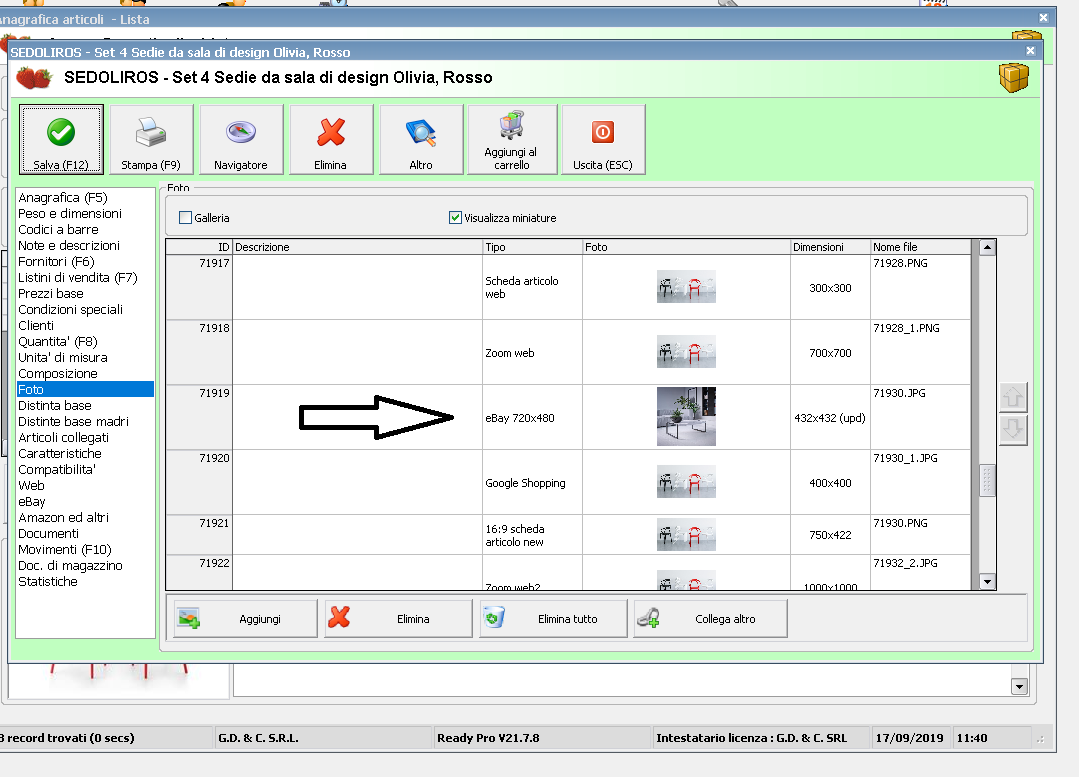Click the Dimensioni column header
1079x777 pixels.
pos(831,247)
